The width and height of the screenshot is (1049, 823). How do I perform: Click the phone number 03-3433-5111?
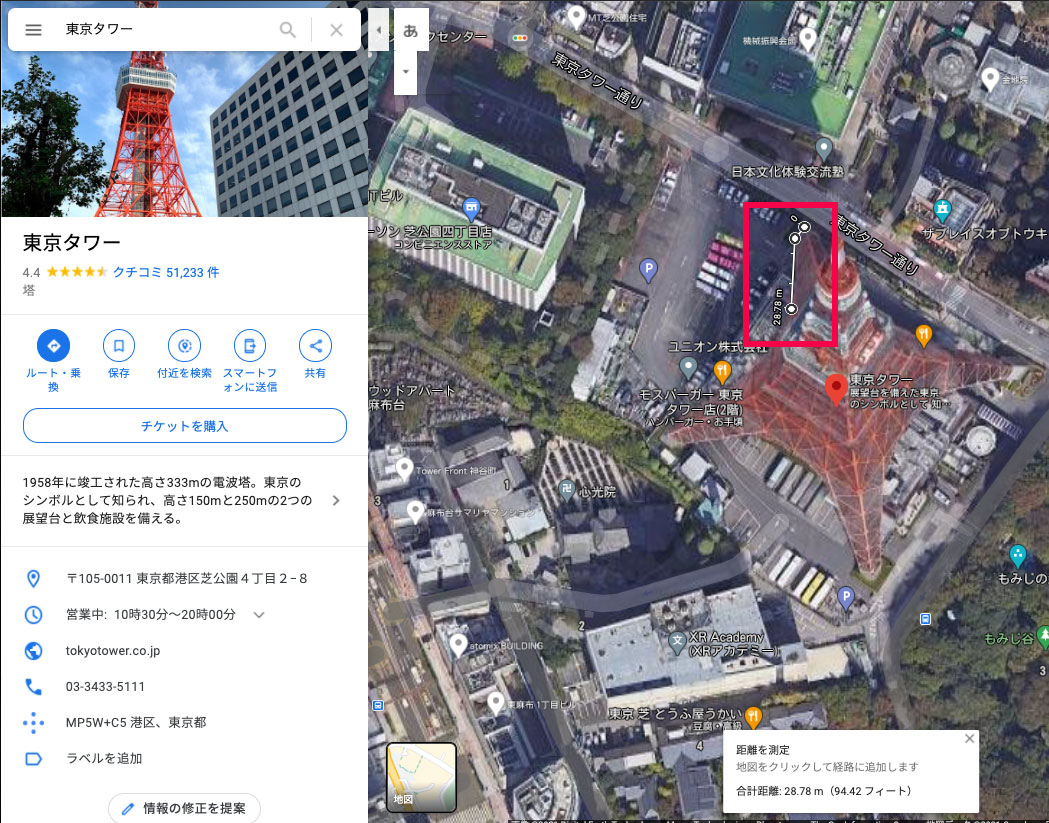105,687
